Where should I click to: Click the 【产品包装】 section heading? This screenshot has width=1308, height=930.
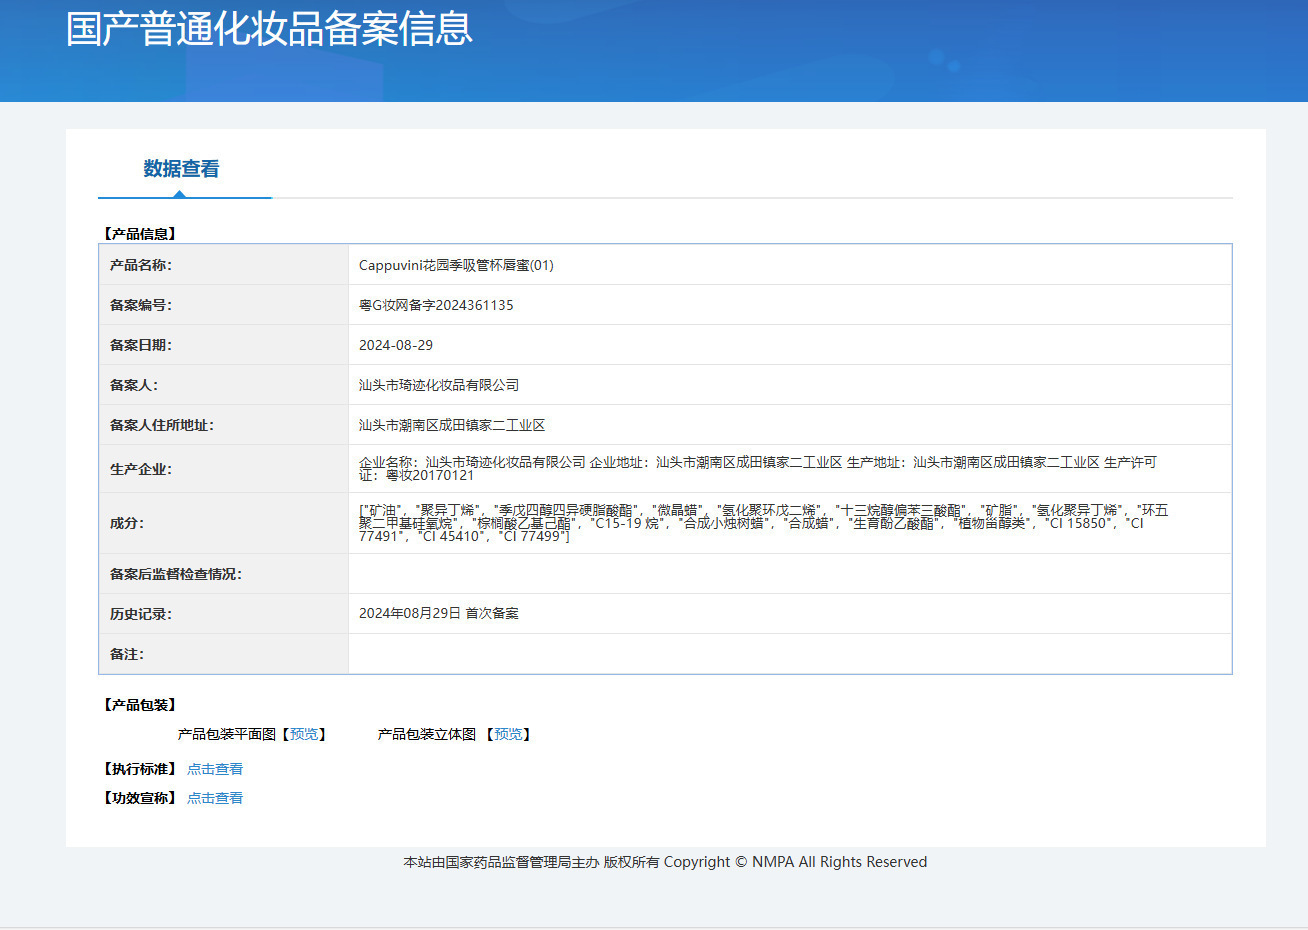pos(140,705)
